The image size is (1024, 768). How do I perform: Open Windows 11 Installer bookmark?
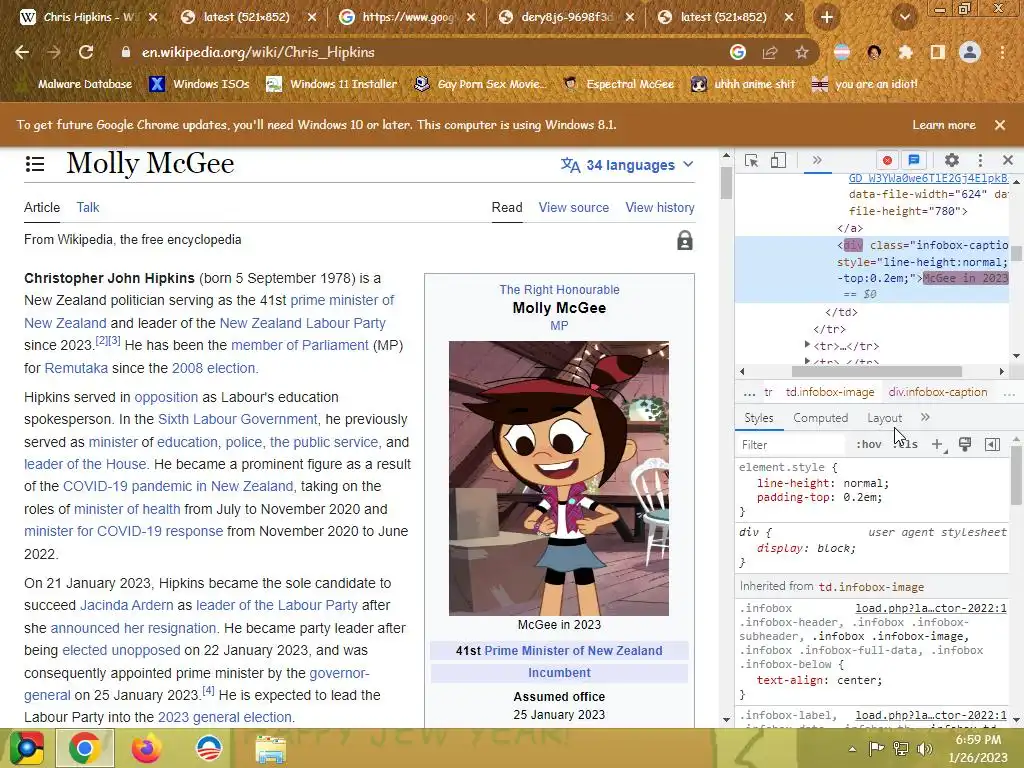332,84
